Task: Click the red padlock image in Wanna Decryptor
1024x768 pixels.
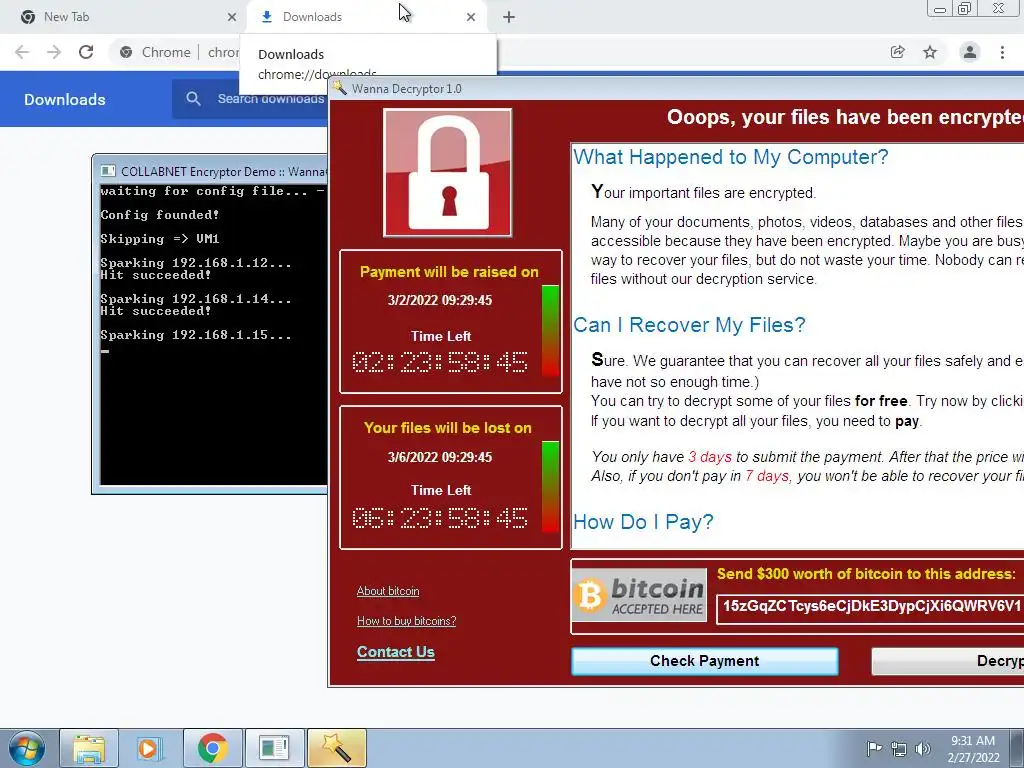Action: pos(448,172)
